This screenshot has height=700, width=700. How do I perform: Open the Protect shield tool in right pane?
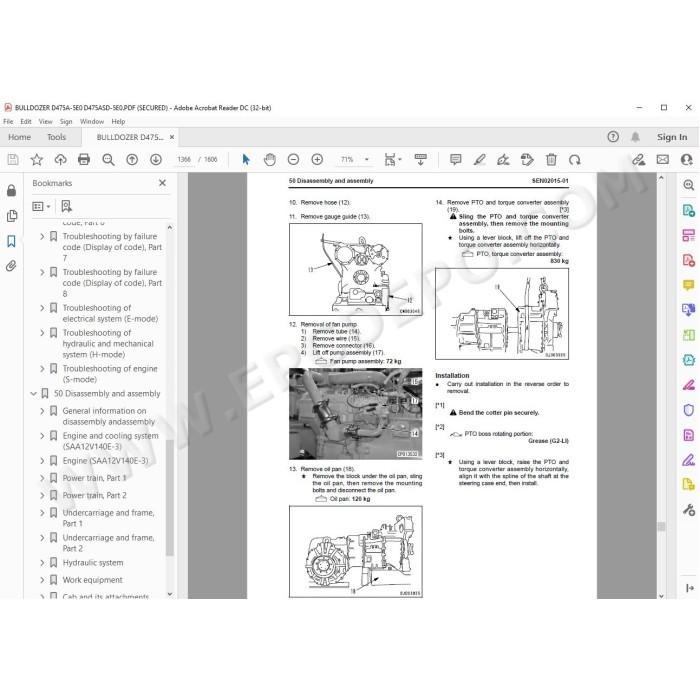tap(688, 410)
